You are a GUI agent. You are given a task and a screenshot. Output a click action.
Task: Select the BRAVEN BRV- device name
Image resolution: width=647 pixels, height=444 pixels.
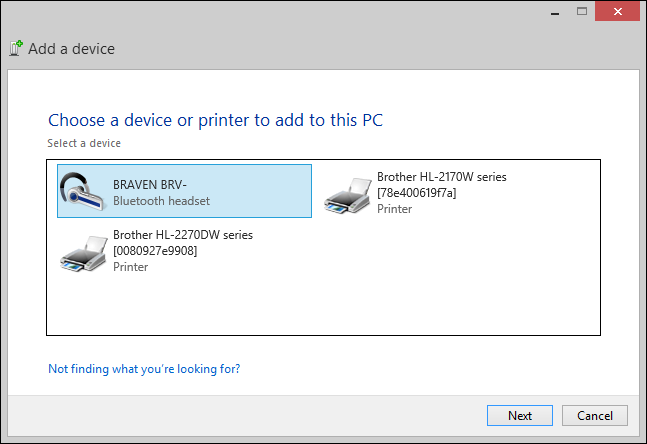click(x=150, y=185)
